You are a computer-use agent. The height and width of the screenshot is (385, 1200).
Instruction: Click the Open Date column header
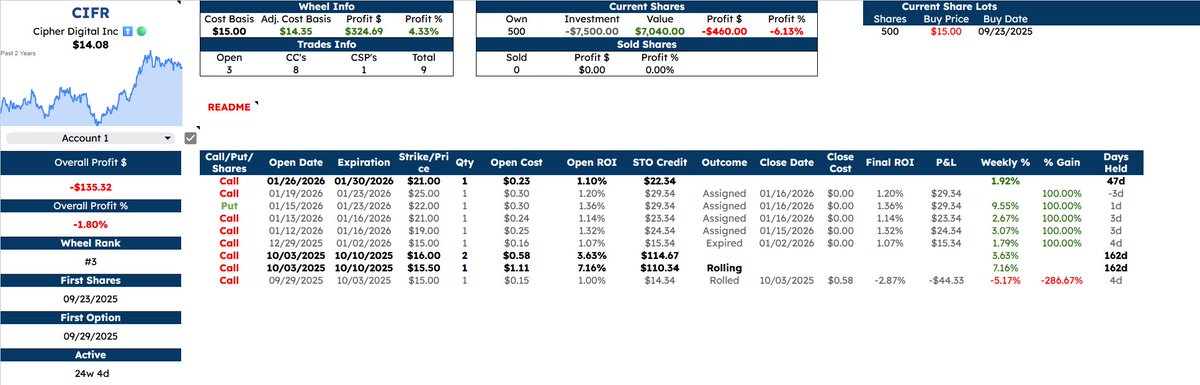pyautogui.click(x=296, y=162)
